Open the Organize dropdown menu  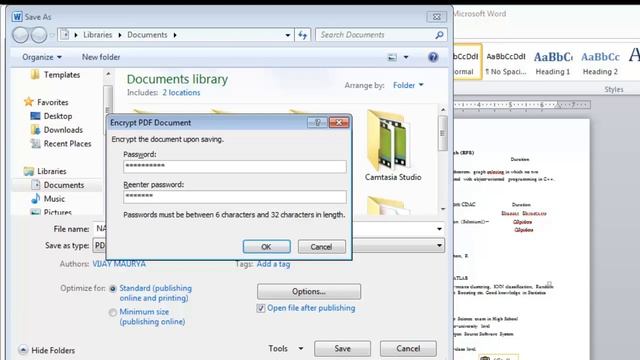[x=42, y=57]
